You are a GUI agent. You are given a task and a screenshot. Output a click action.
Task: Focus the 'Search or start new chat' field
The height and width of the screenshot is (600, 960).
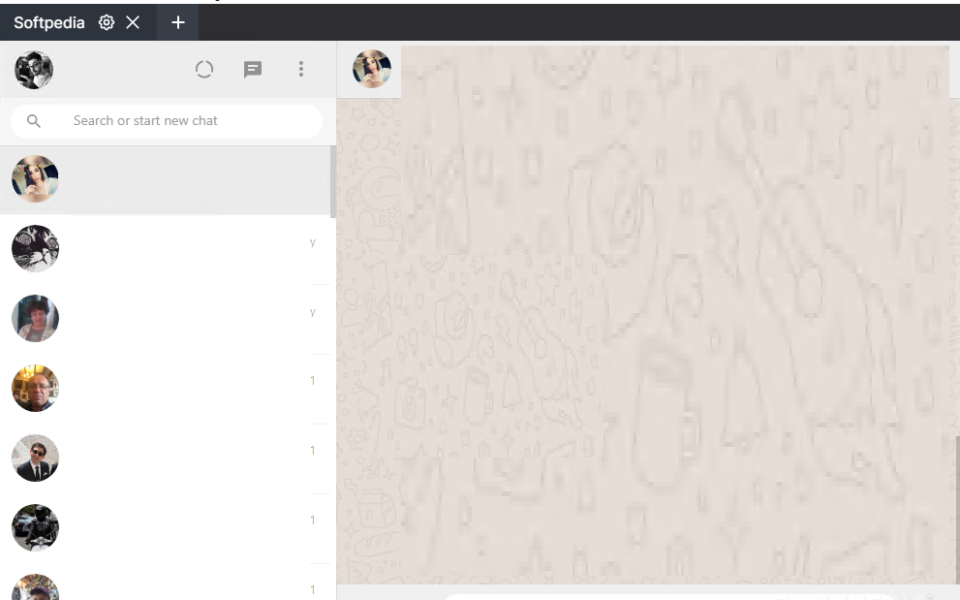point(167,121)
